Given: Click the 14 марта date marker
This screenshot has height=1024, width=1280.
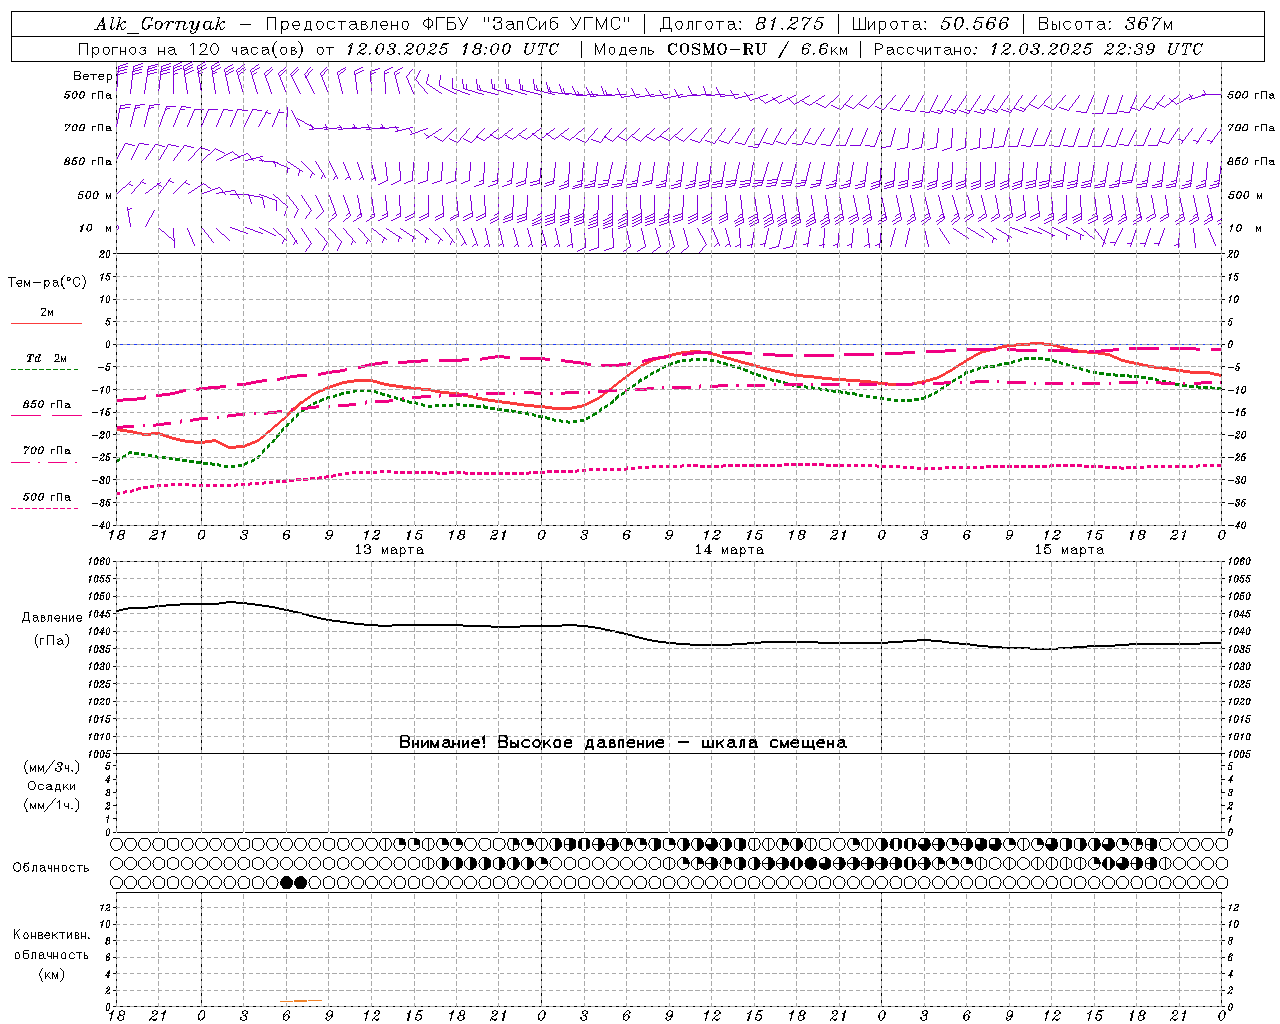Looking at the screenshot, I should (x=729, y=550).
